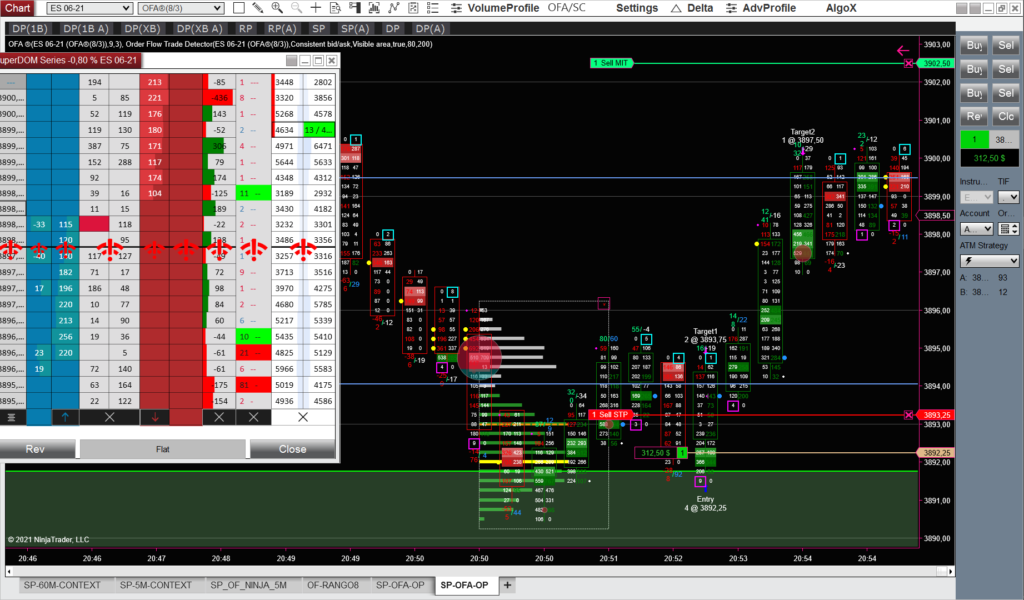1024x600 pixels.
Task: Toggle the DP(A) button
Action: [x=430, y=29]
